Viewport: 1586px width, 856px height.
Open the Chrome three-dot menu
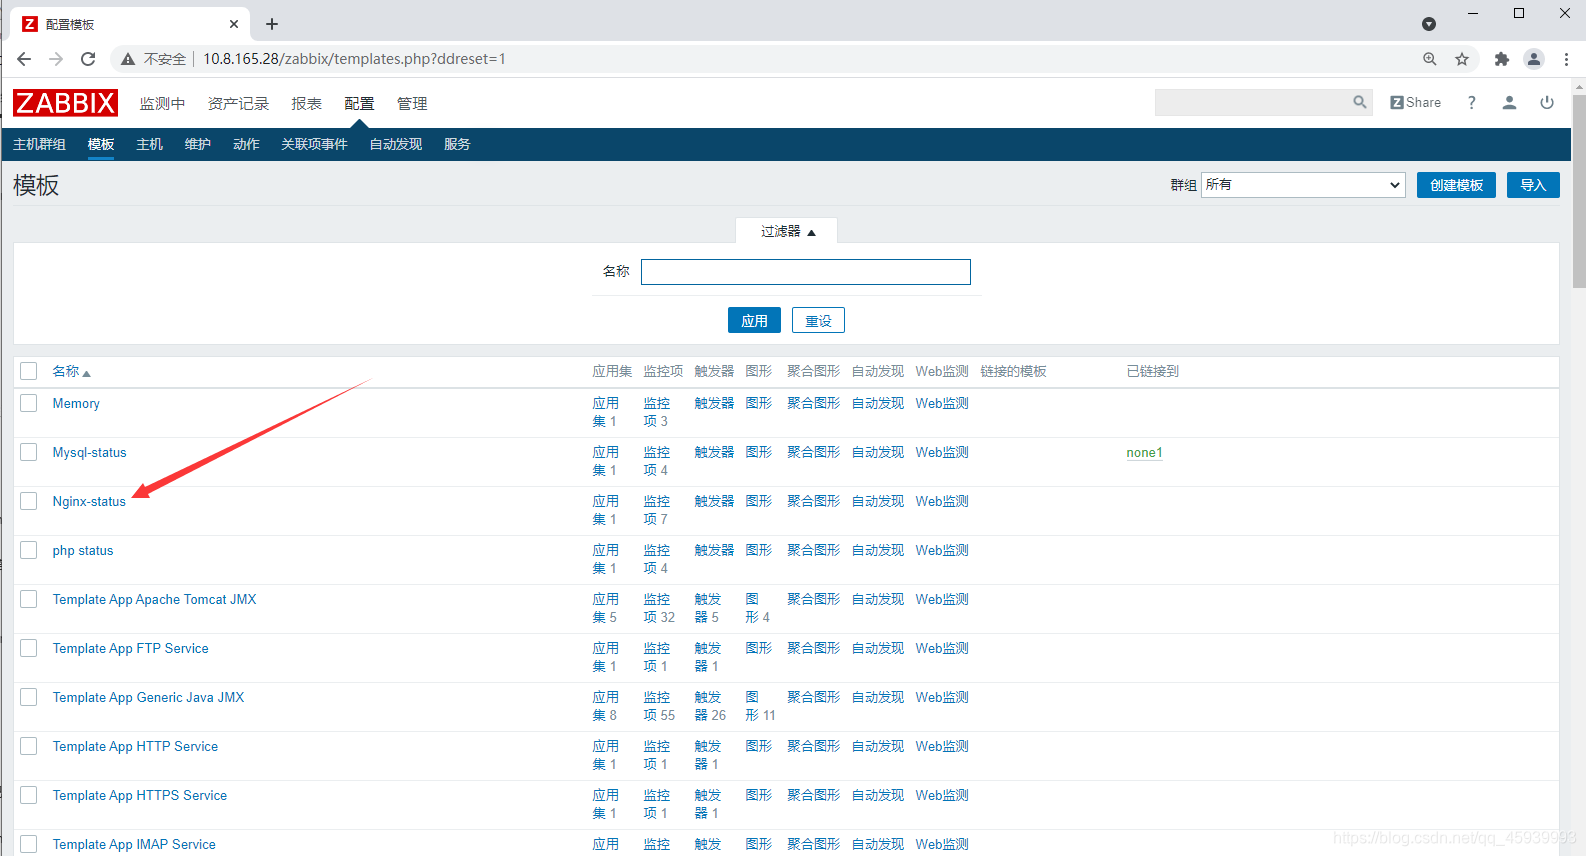tap(1566, 59)
